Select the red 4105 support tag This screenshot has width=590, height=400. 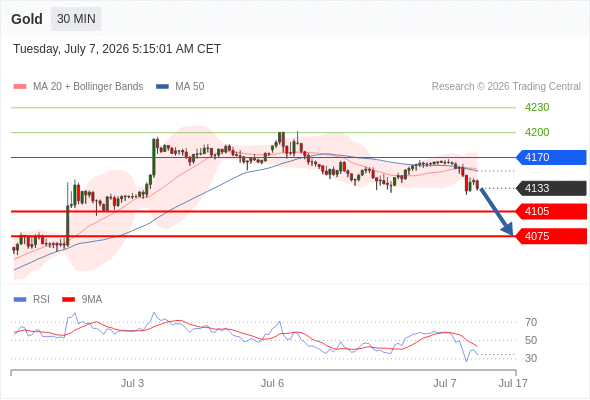551,211
